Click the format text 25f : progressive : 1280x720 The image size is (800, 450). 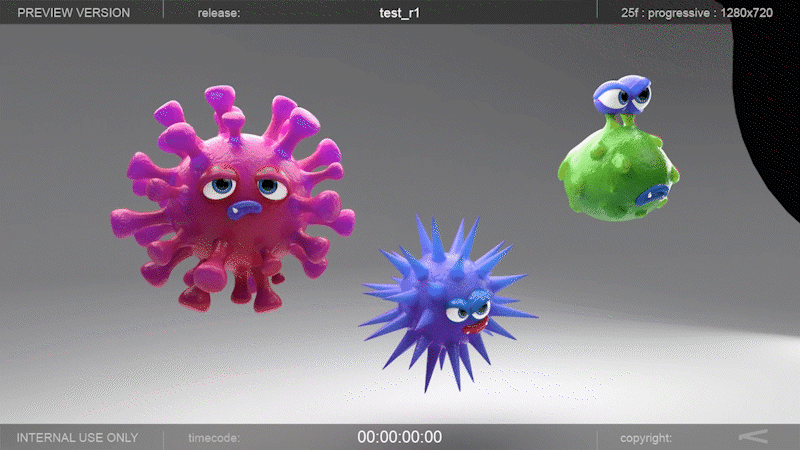pos(696,13)
